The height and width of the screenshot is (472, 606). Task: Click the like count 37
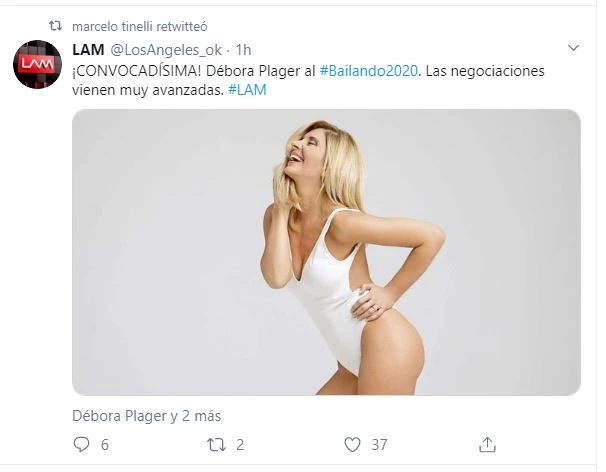[379, 445]
